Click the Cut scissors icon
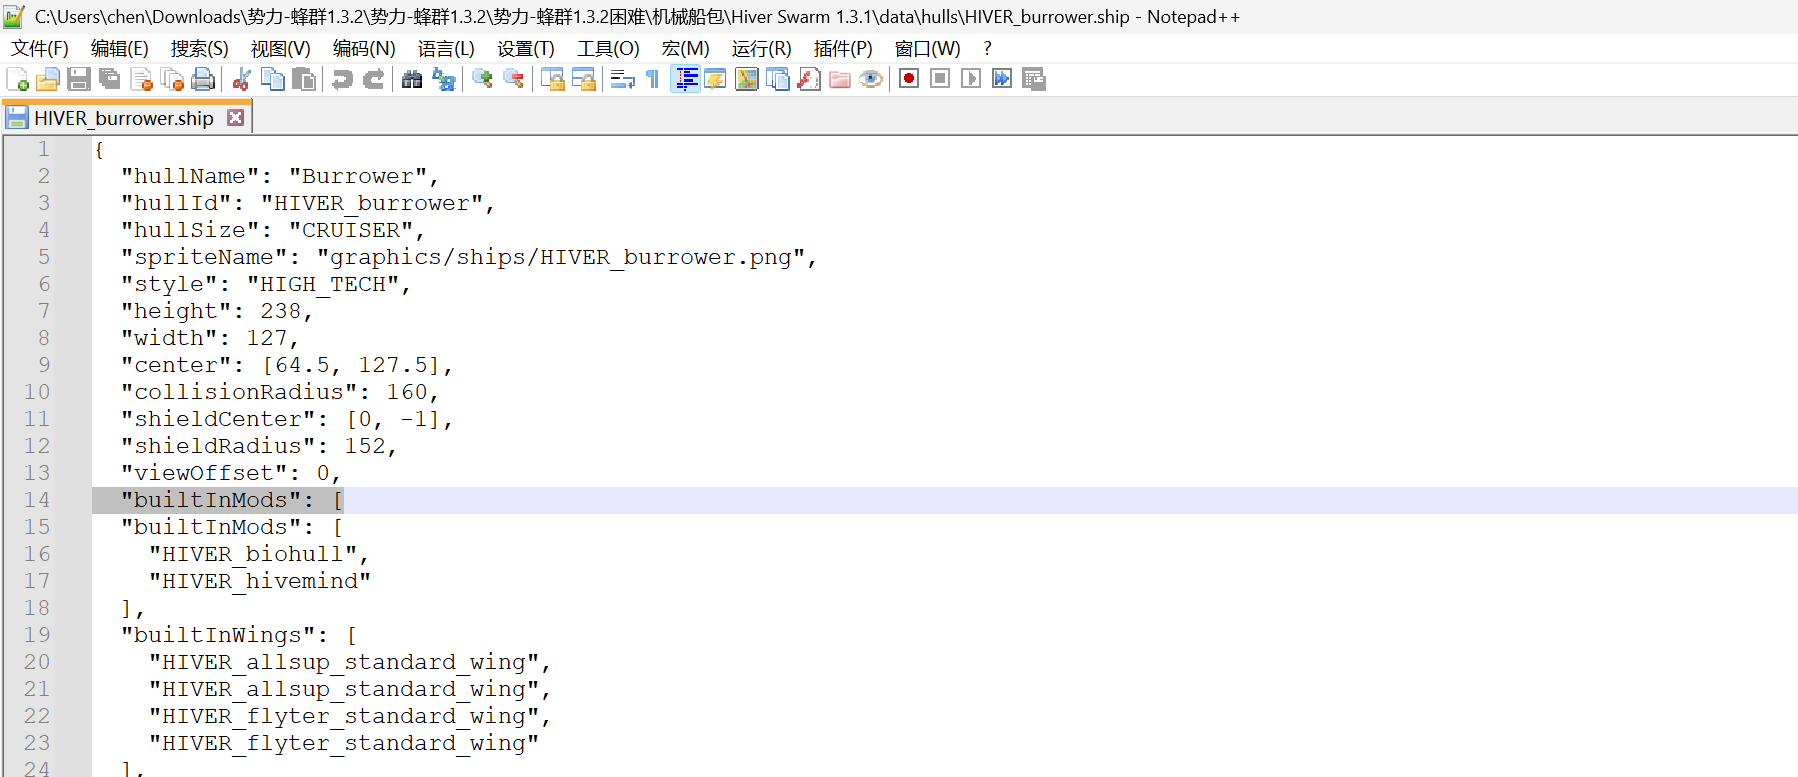The image size is (1798, 777). pos(241,79)
